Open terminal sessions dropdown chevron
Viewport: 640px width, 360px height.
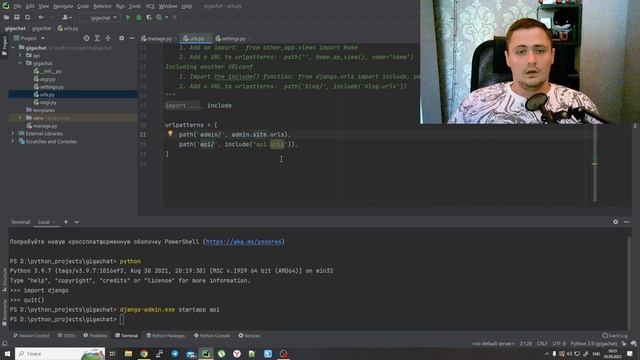tap(76, 222)
